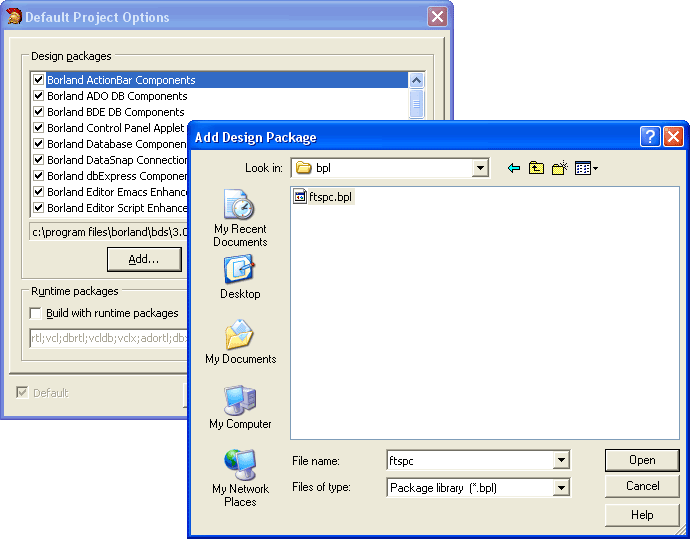The height and width of the screenshot is (539, 690).
Task: Click scroll up arrow in Design packages list
Action: click(416, 80)
